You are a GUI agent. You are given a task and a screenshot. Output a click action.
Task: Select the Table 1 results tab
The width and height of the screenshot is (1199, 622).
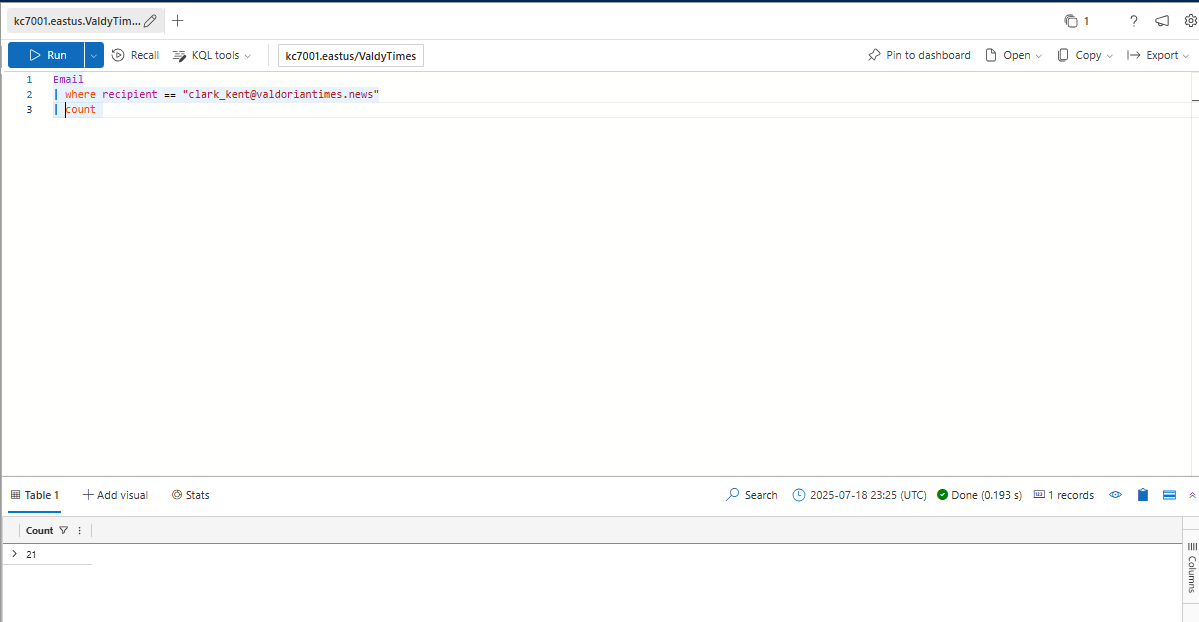coord(34,495)
